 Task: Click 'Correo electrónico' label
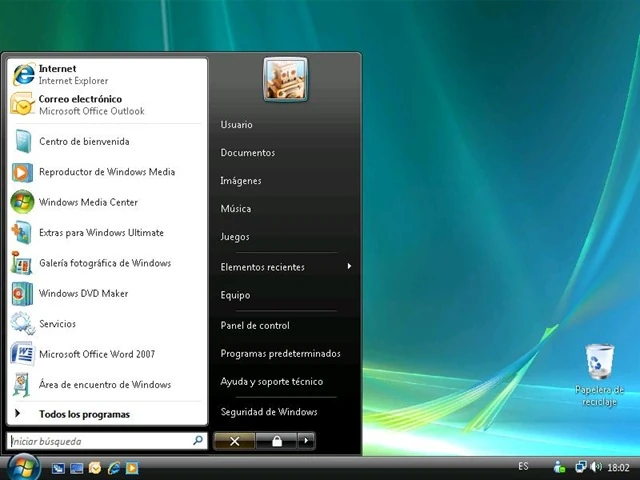click(x=80, y=99)
